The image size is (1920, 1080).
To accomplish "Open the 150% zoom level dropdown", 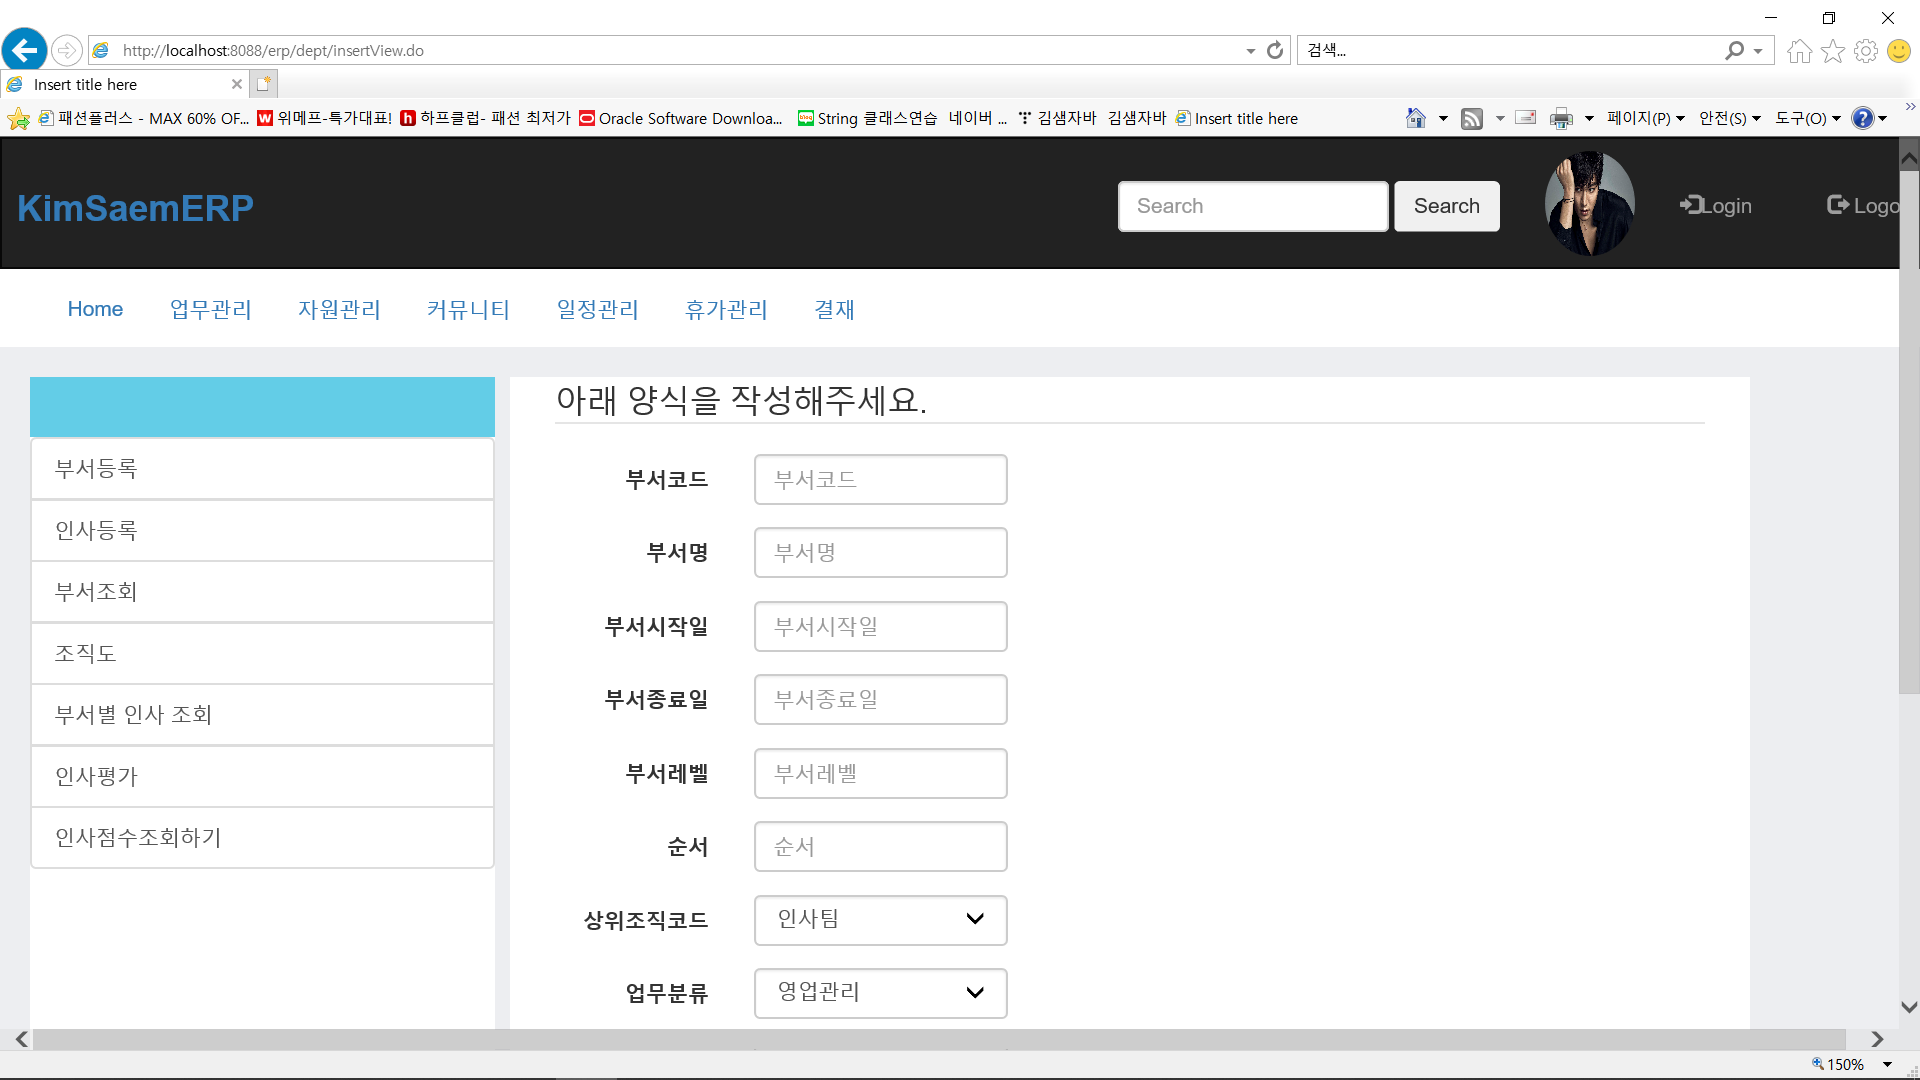I will (x=1887, y=1065).
